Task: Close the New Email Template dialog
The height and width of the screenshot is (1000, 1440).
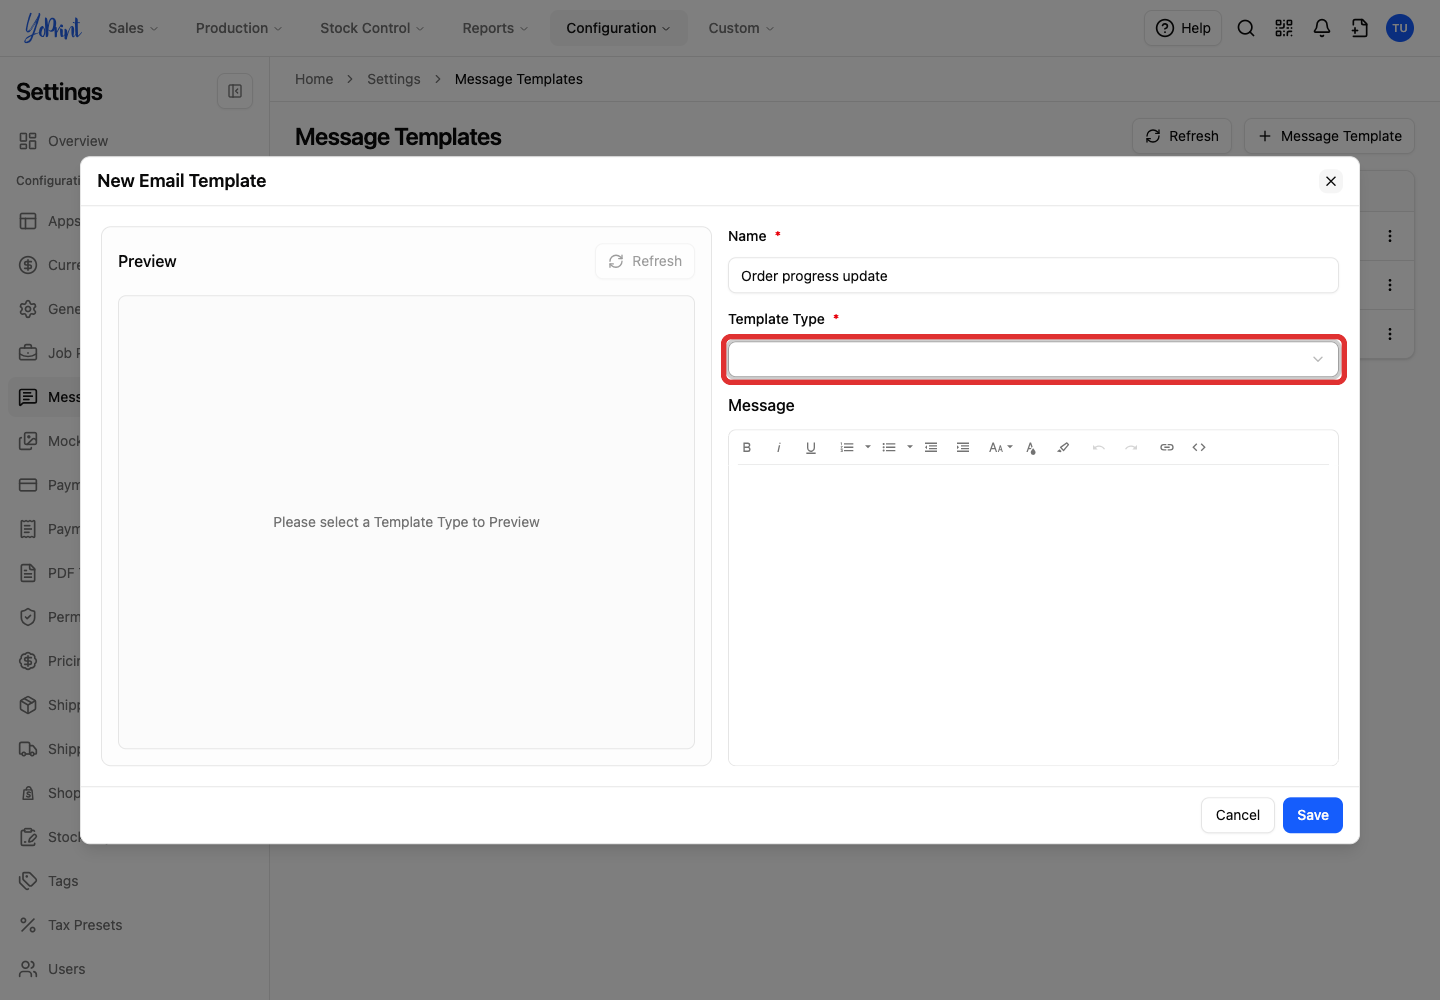Action: click(1331, 181)
